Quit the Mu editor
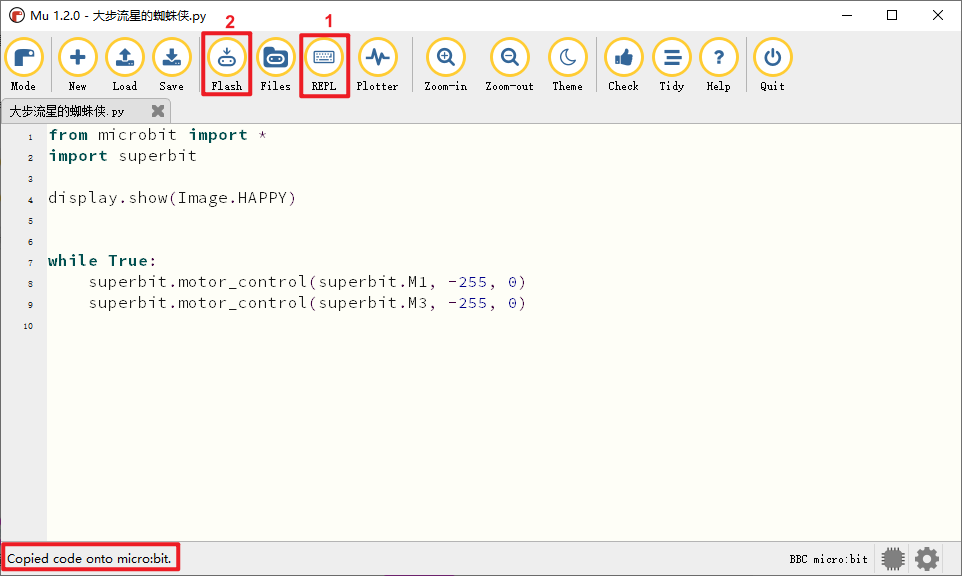This screenshot has width=962, height=576. [772, 65]
